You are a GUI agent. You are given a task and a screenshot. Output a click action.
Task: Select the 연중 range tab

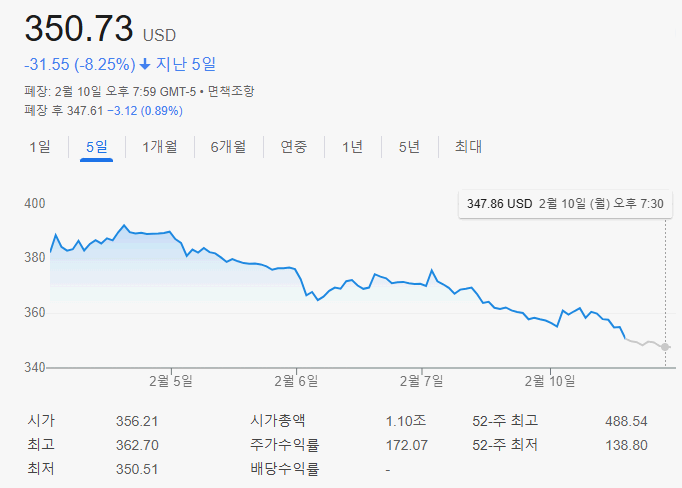point(294,147)
